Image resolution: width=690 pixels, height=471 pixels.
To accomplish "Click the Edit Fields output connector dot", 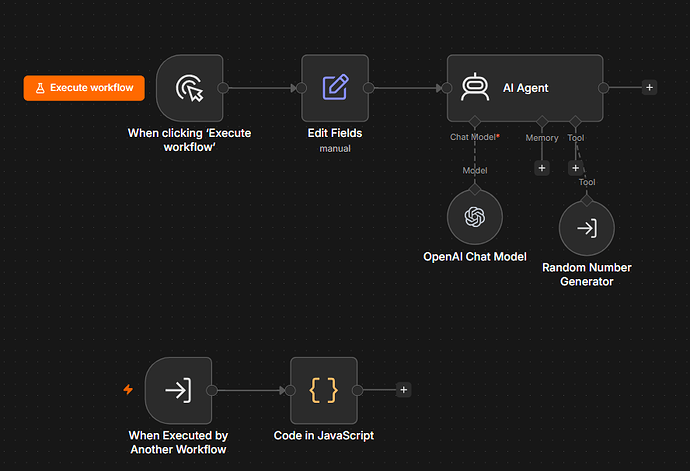I will point(368,88).
